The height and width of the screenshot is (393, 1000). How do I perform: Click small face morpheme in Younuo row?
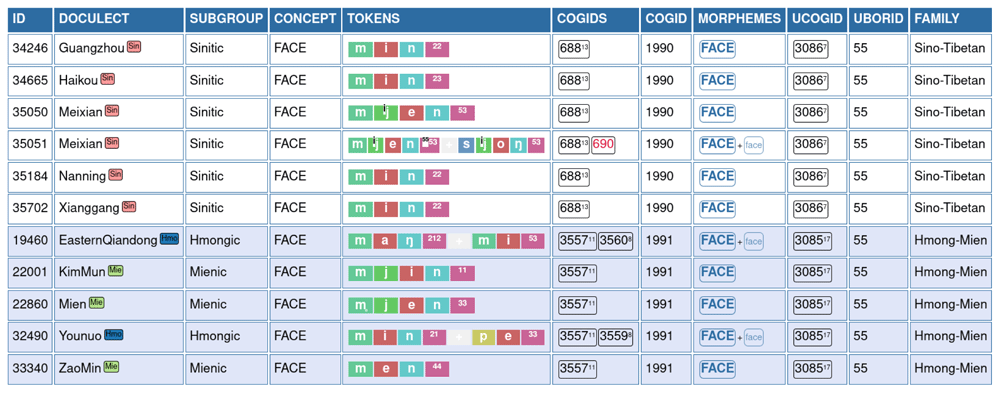pos(754,337)
